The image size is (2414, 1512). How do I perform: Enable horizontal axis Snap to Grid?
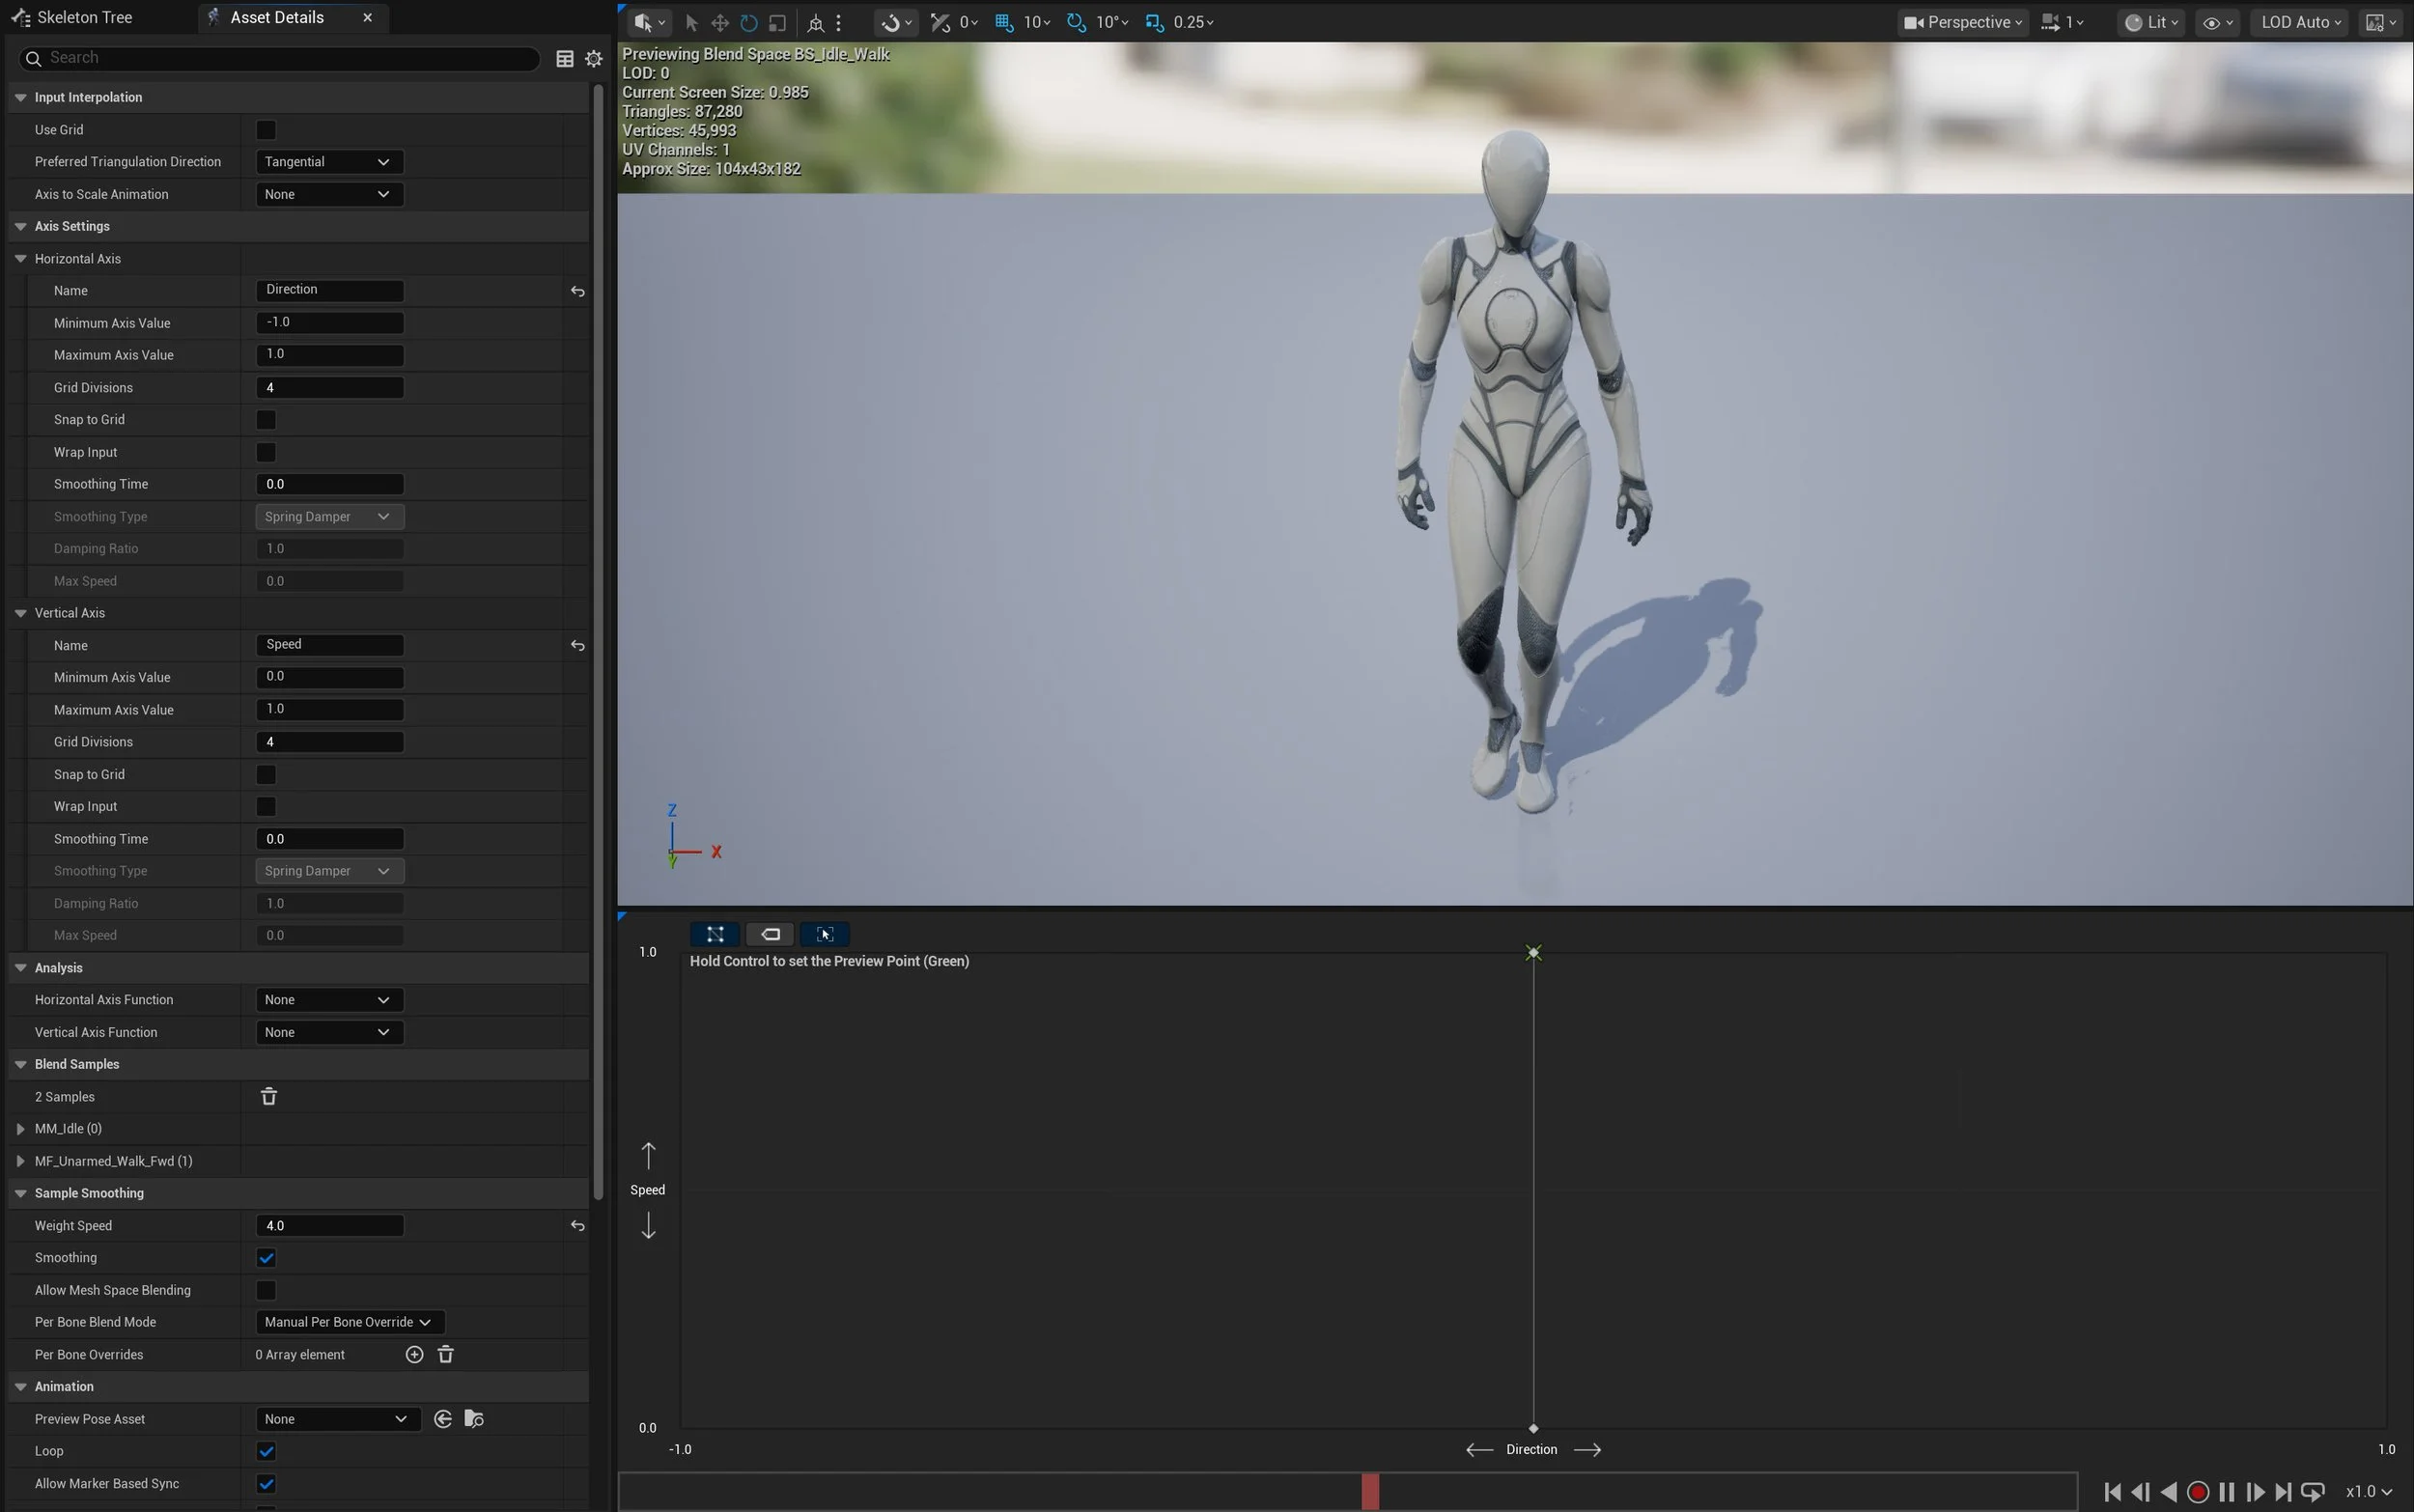266,419
